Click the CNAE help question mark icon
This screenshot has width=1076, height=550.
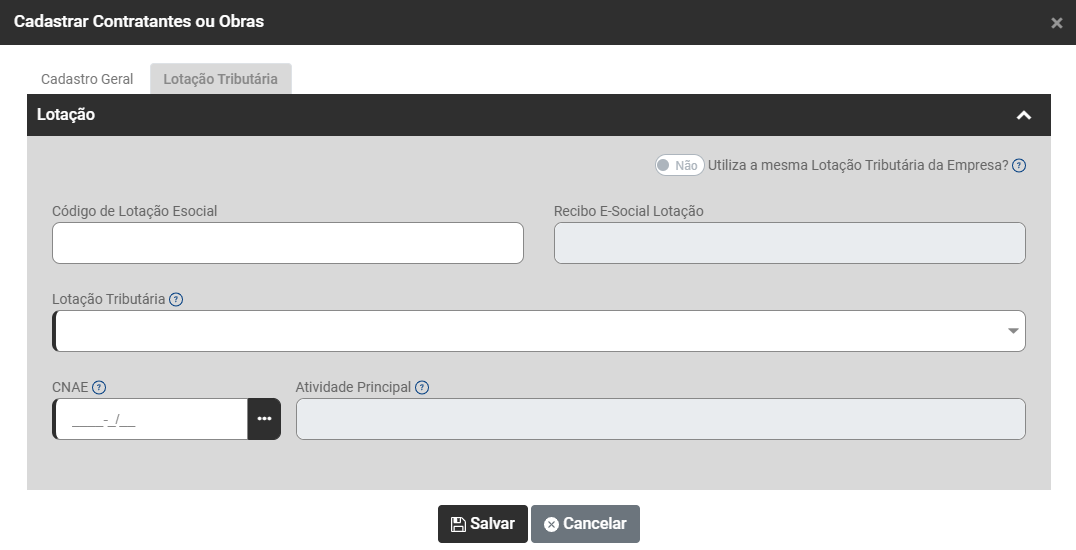click(x=99, y=387)
